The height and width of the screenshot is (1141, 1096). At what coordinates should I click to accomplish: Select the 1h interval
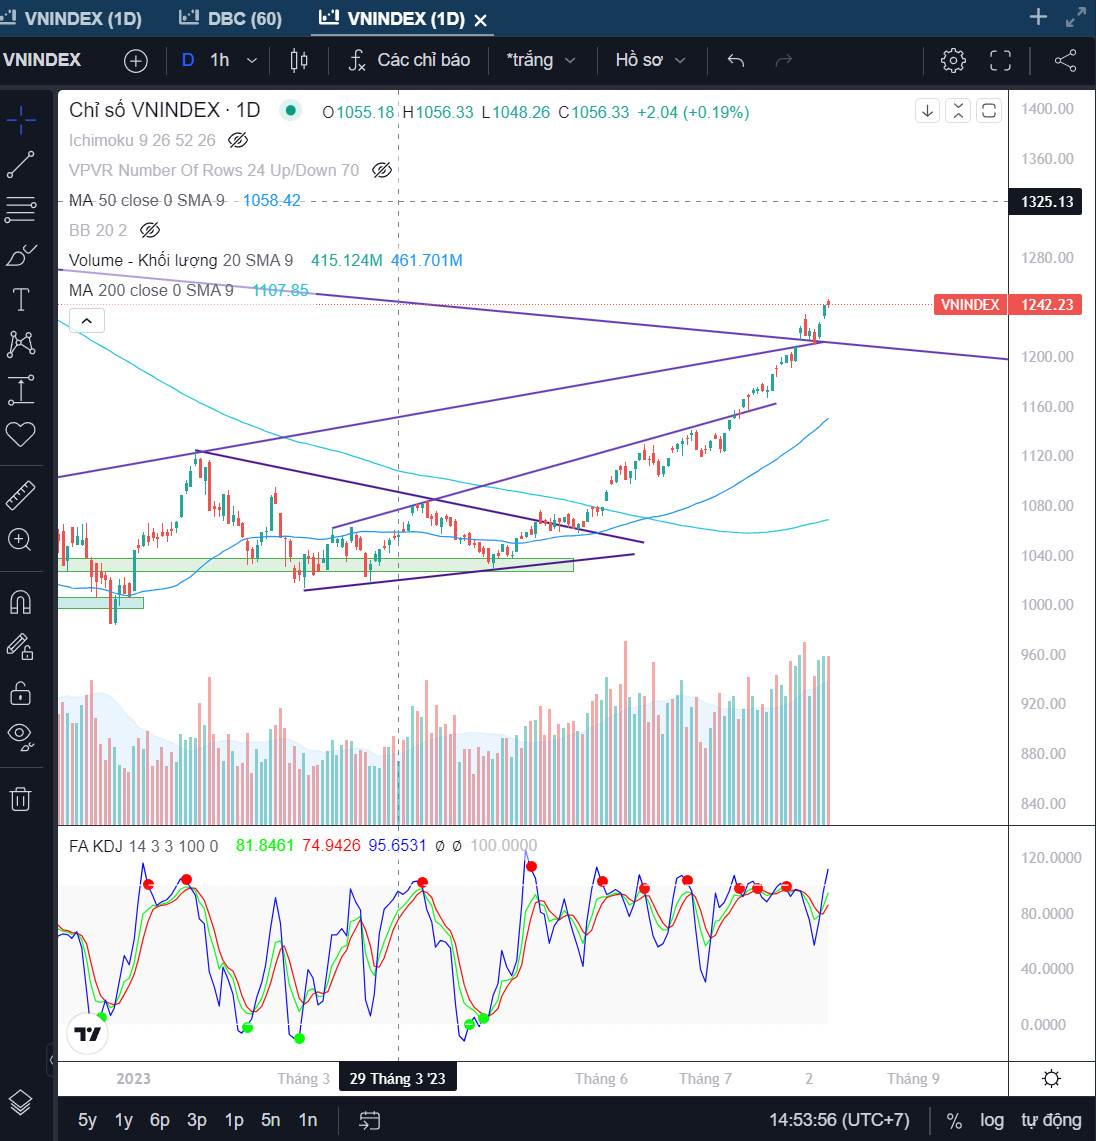[x=220, y=60]
